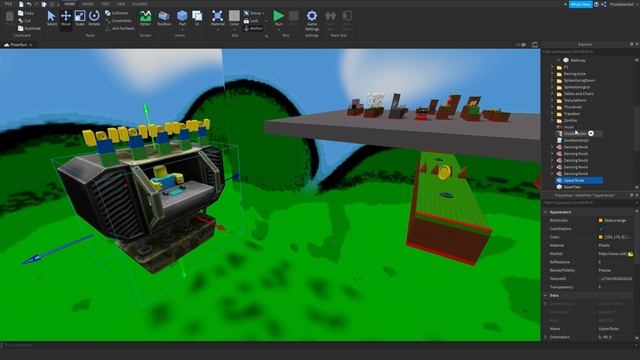The image size is (640, 360).
Task: Click the share icon near What's New
Action: pos(604,4)
